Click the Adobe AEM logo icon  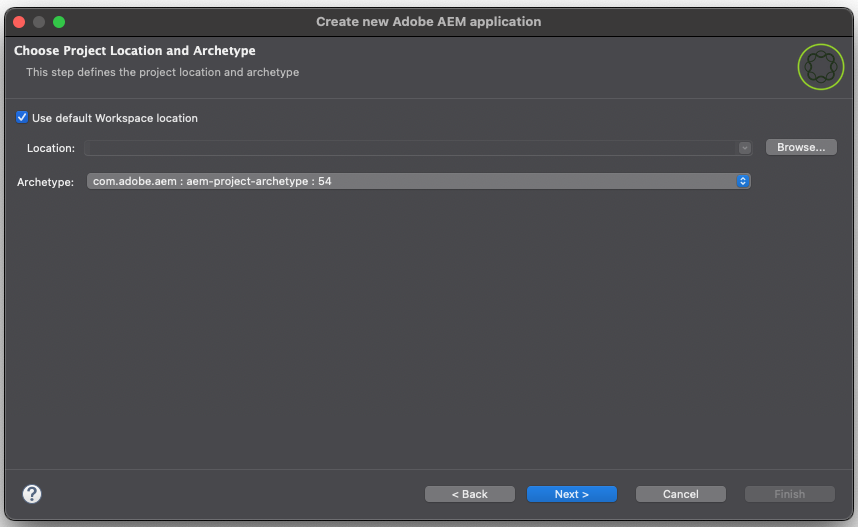click(821, 67)
